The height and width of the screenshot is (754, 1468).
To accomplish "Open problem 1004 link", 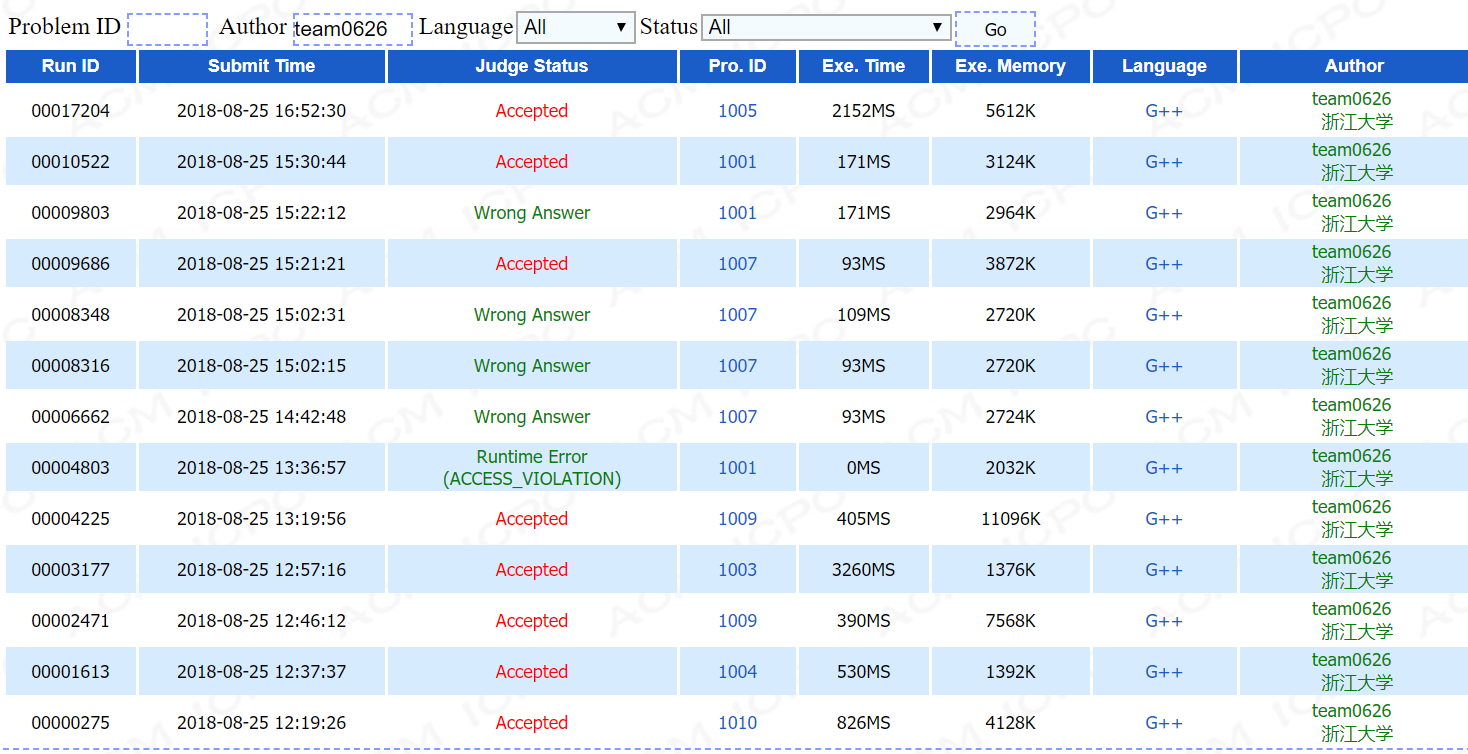I will (737, 672).
